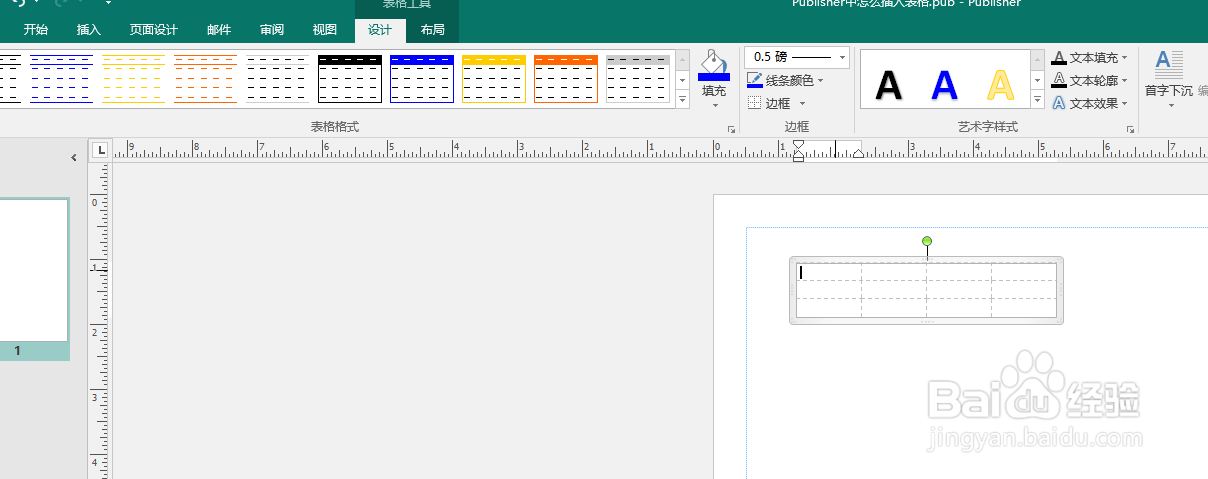Apply the blue header bordered table style
Image resolution: width=1208 pixels, height=479 pixels.
point(422,79)
